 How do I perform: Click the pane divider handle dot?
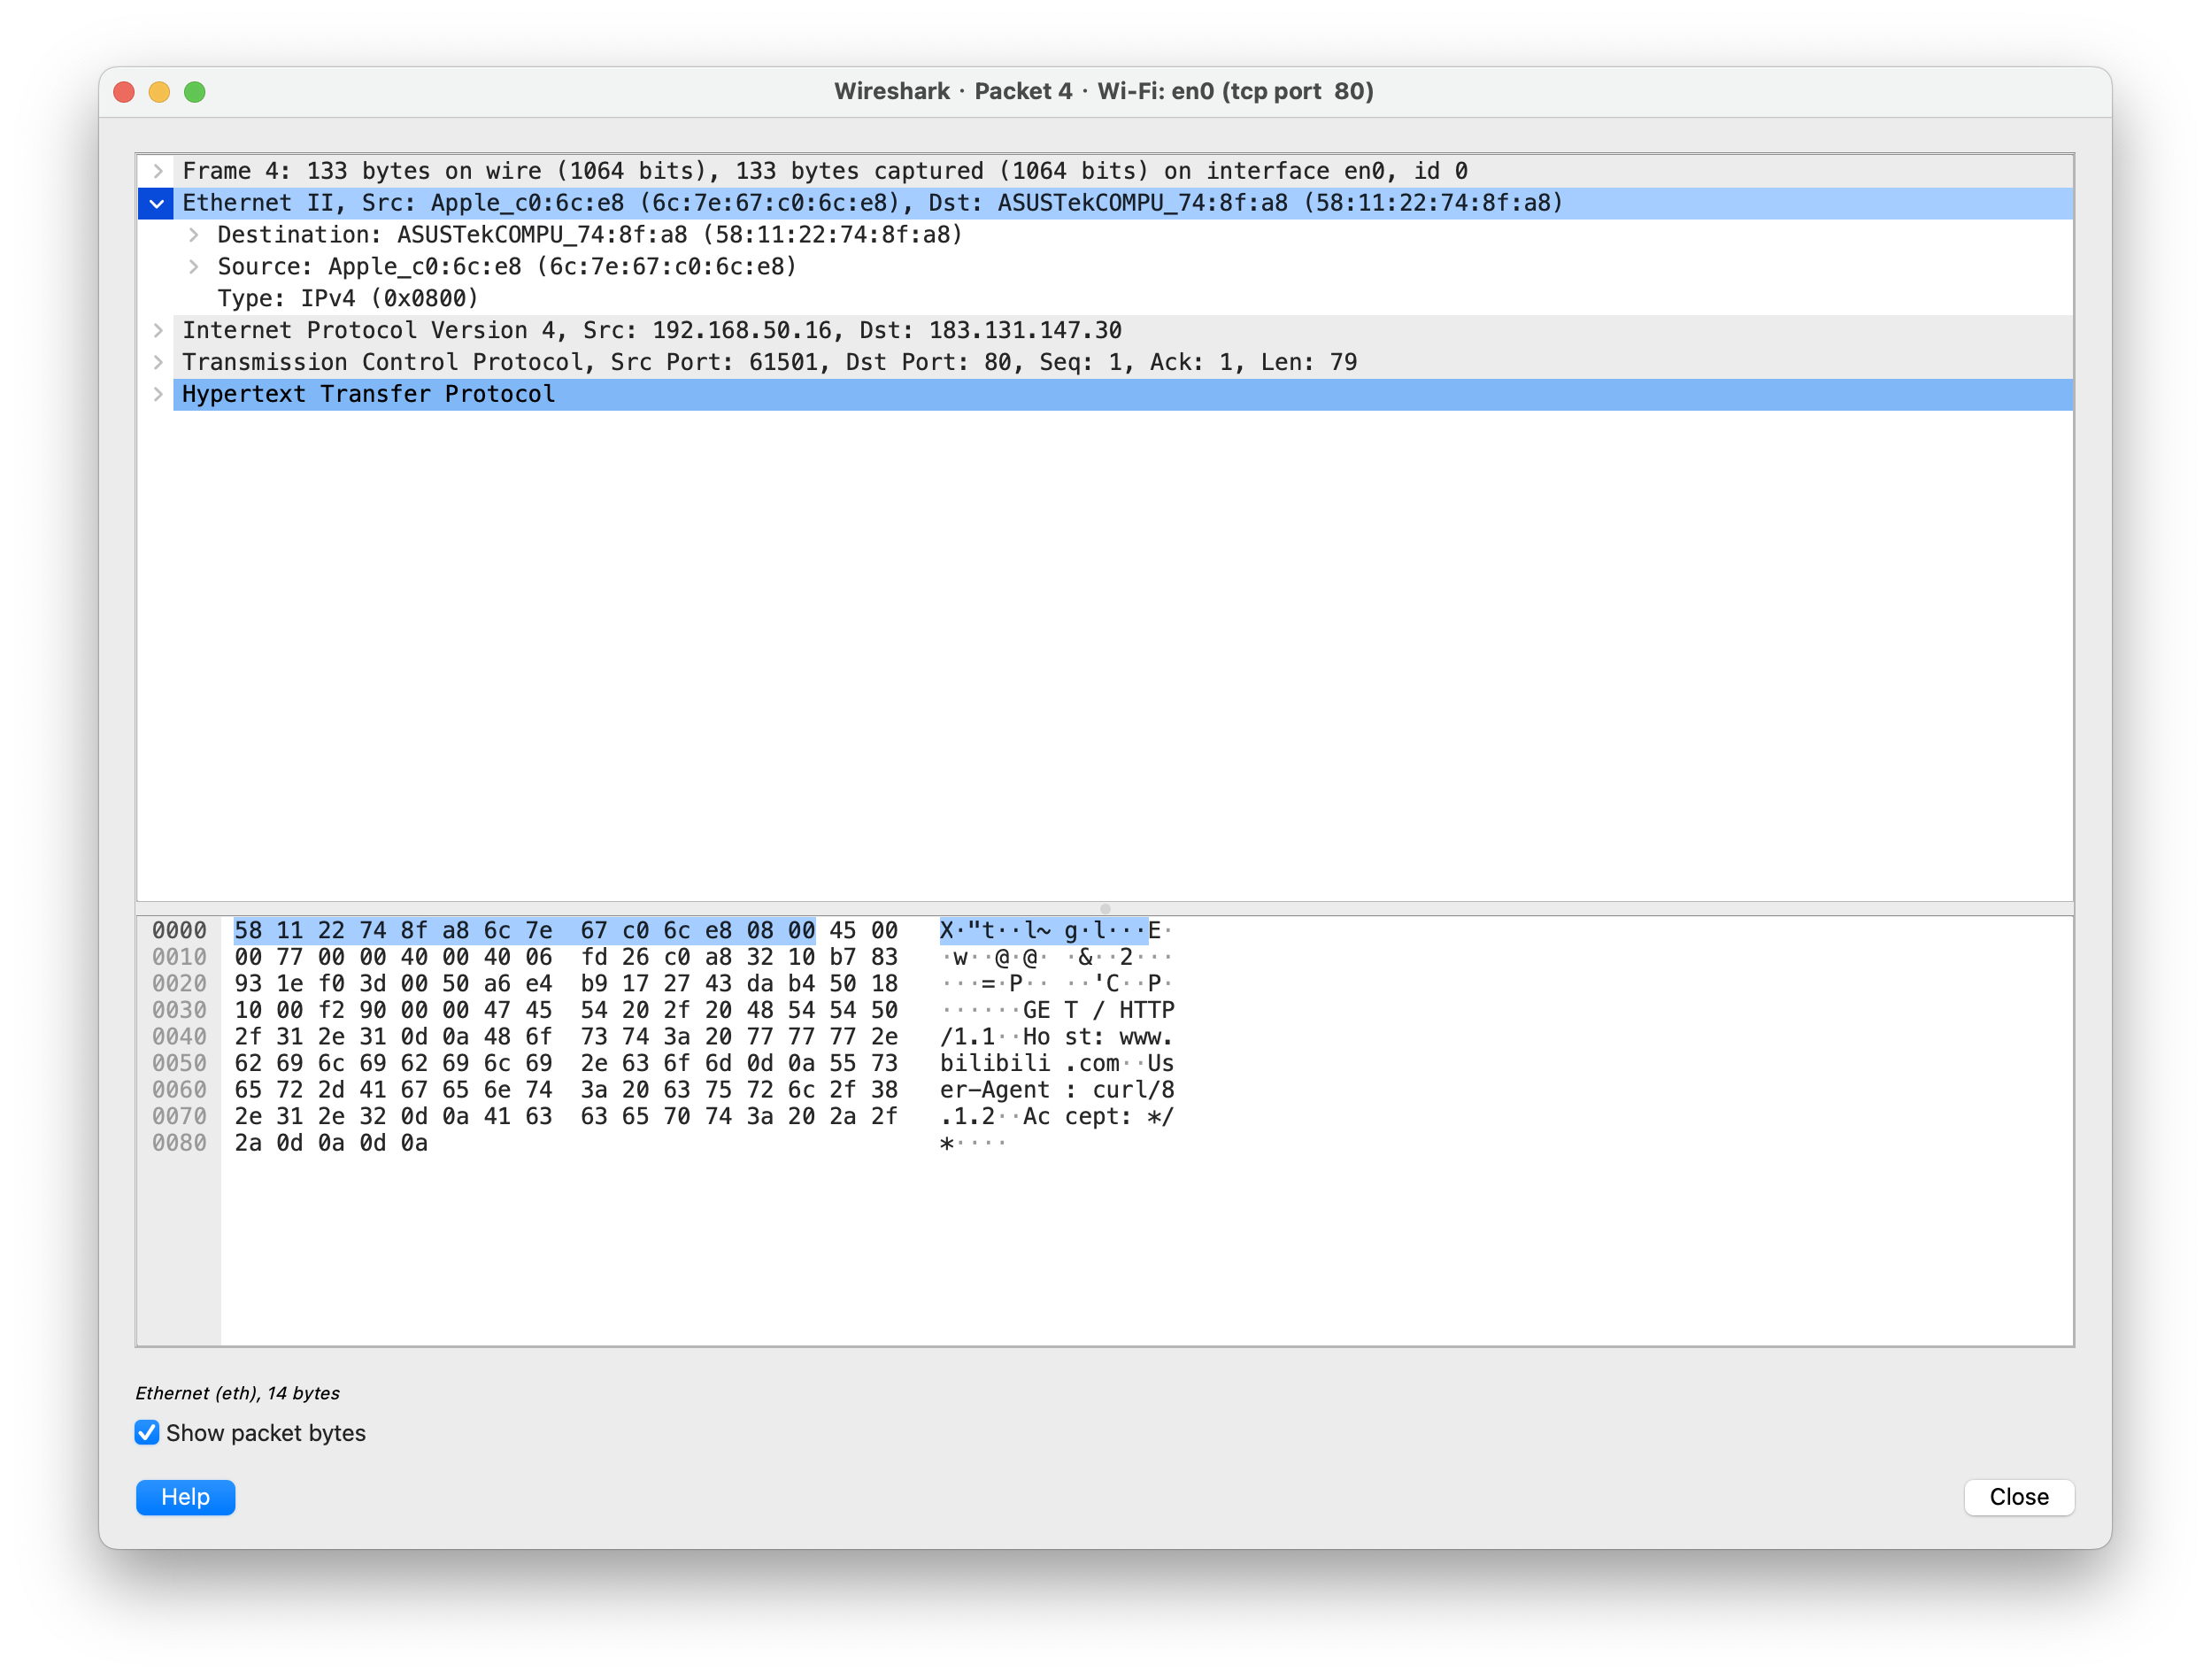[1105, 909]
